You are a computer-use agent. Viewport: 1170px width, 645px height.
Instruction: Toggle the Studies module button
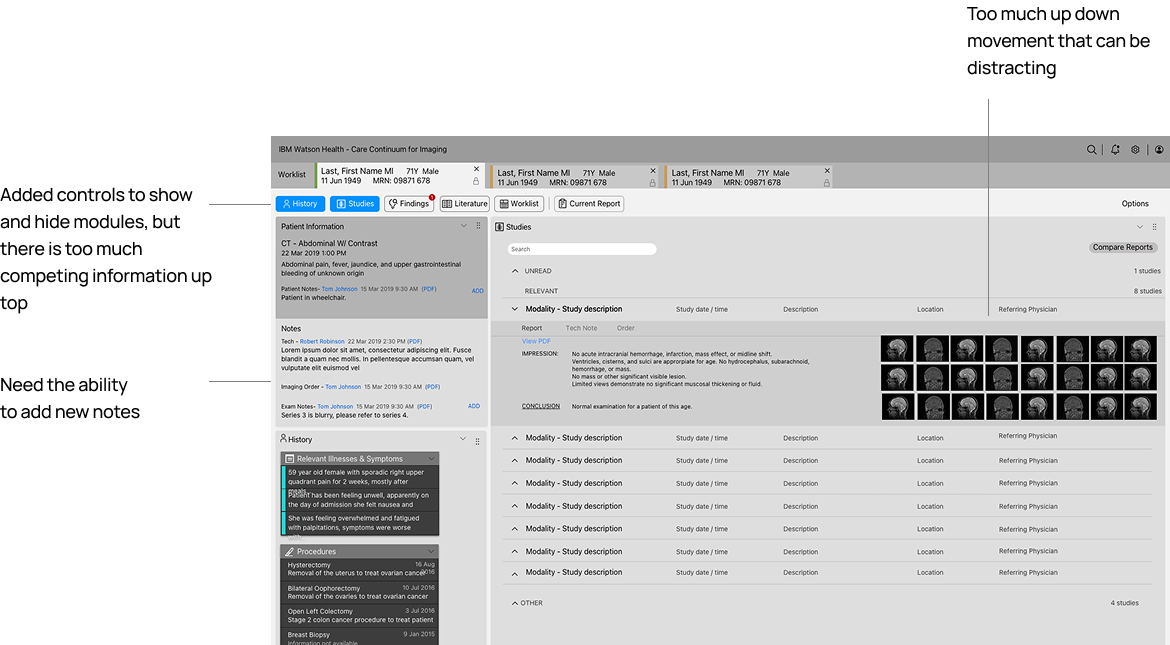coord(354,204)
